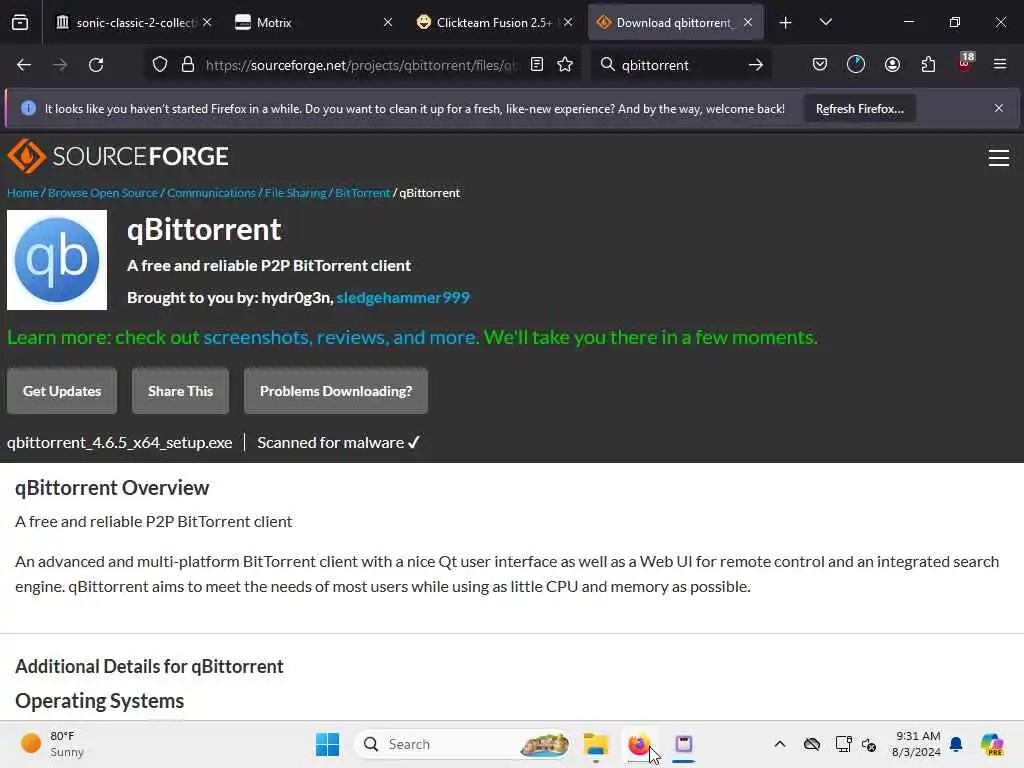Go back to previous page
1024x768 pixels.
coord(24,65)
